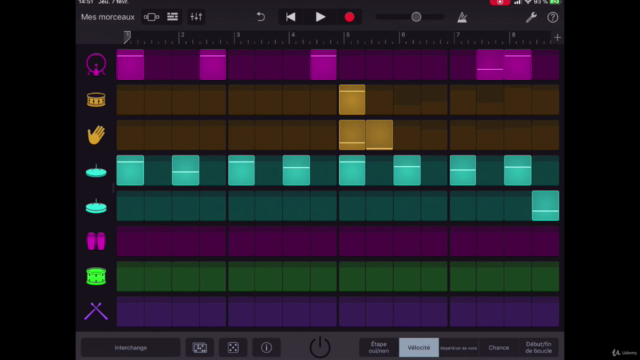
Task: Randomize pattern with dice icon
Action: [x=233, y=348]
